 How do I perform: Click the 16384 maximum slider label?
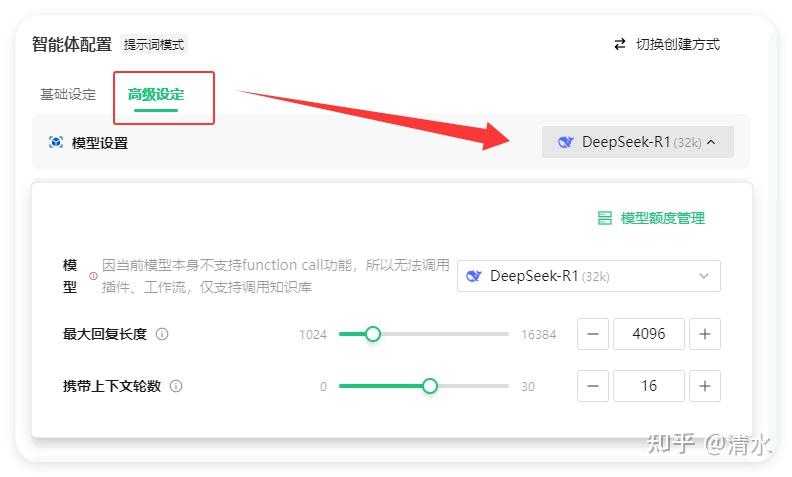pos(538,335)
